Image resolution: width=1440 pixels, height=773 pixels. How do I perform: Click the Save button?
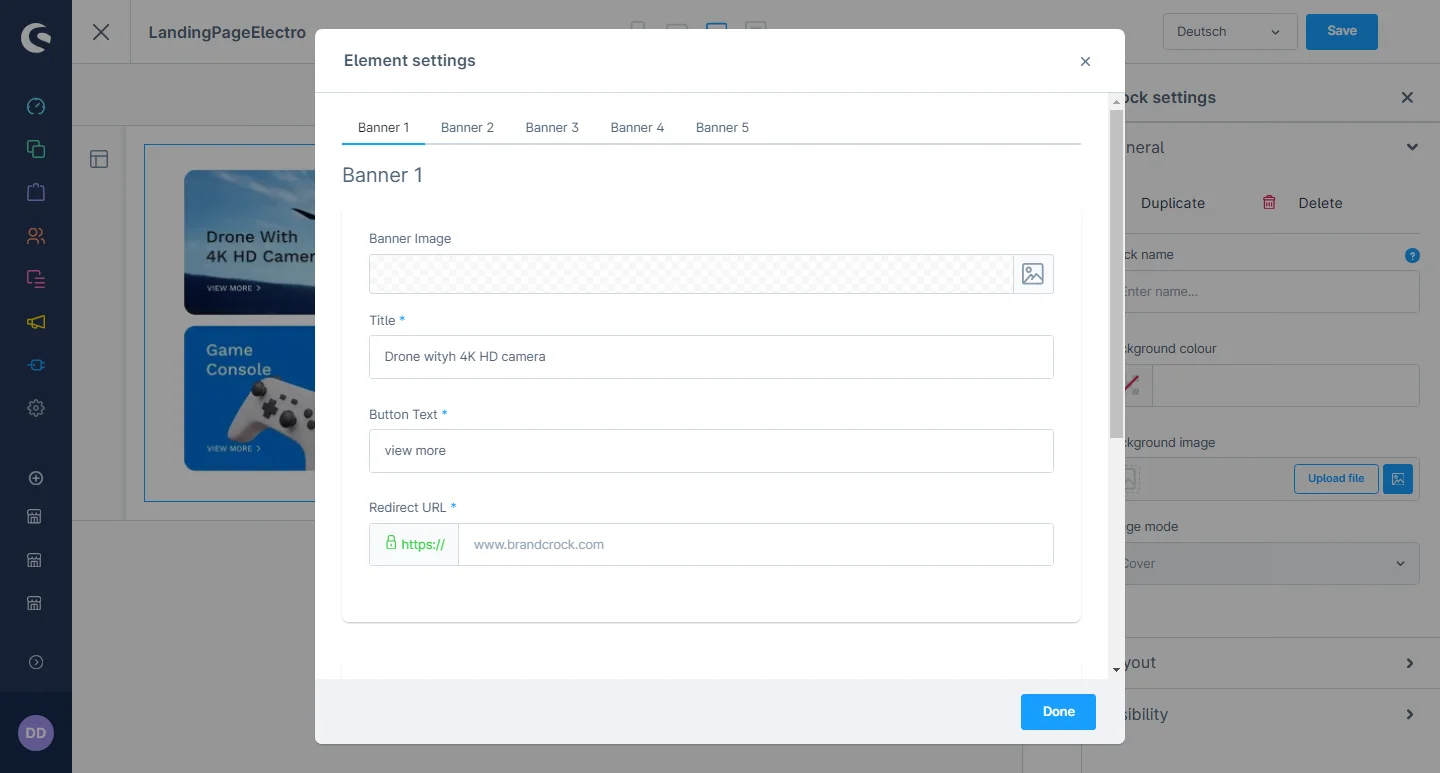[1341, 32]
